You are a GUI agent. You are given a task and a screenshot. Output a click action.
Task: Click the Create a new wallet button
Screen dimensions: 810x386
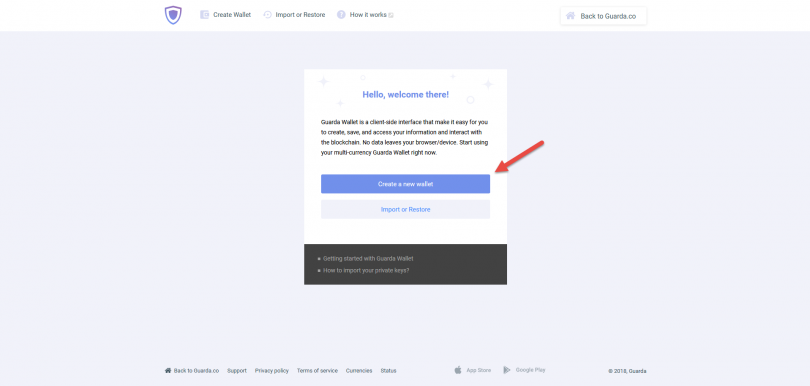[406, 184]
